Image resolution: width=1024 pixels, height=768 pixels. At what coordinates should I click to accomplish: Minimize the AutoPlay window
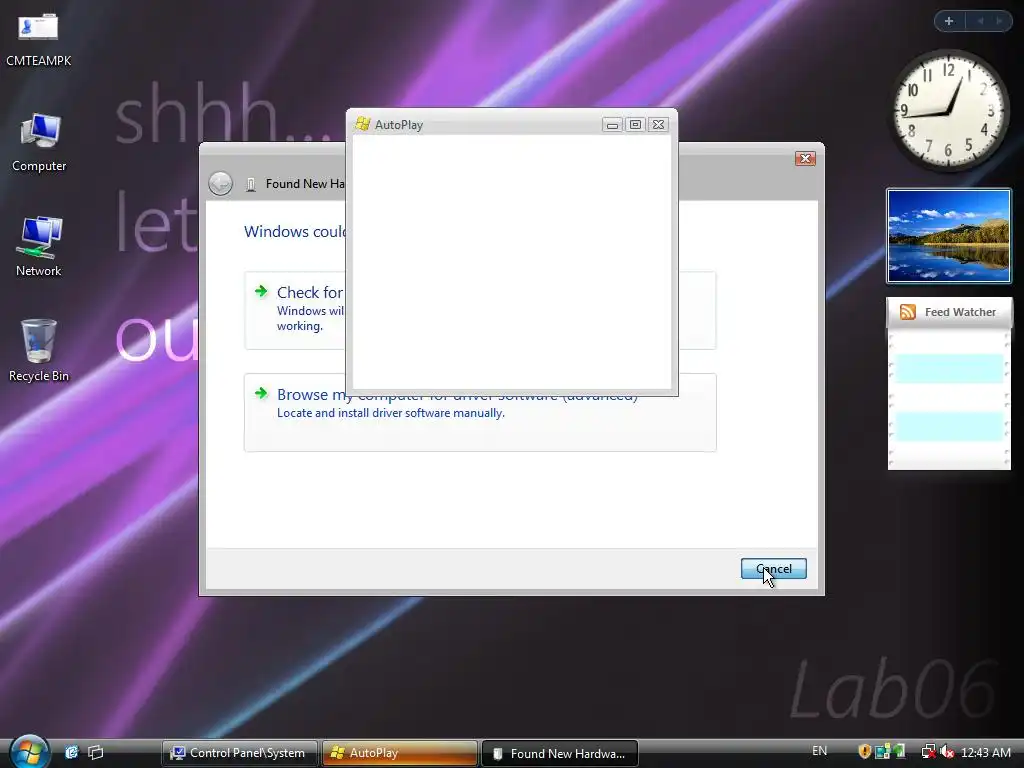pos(612,125)
